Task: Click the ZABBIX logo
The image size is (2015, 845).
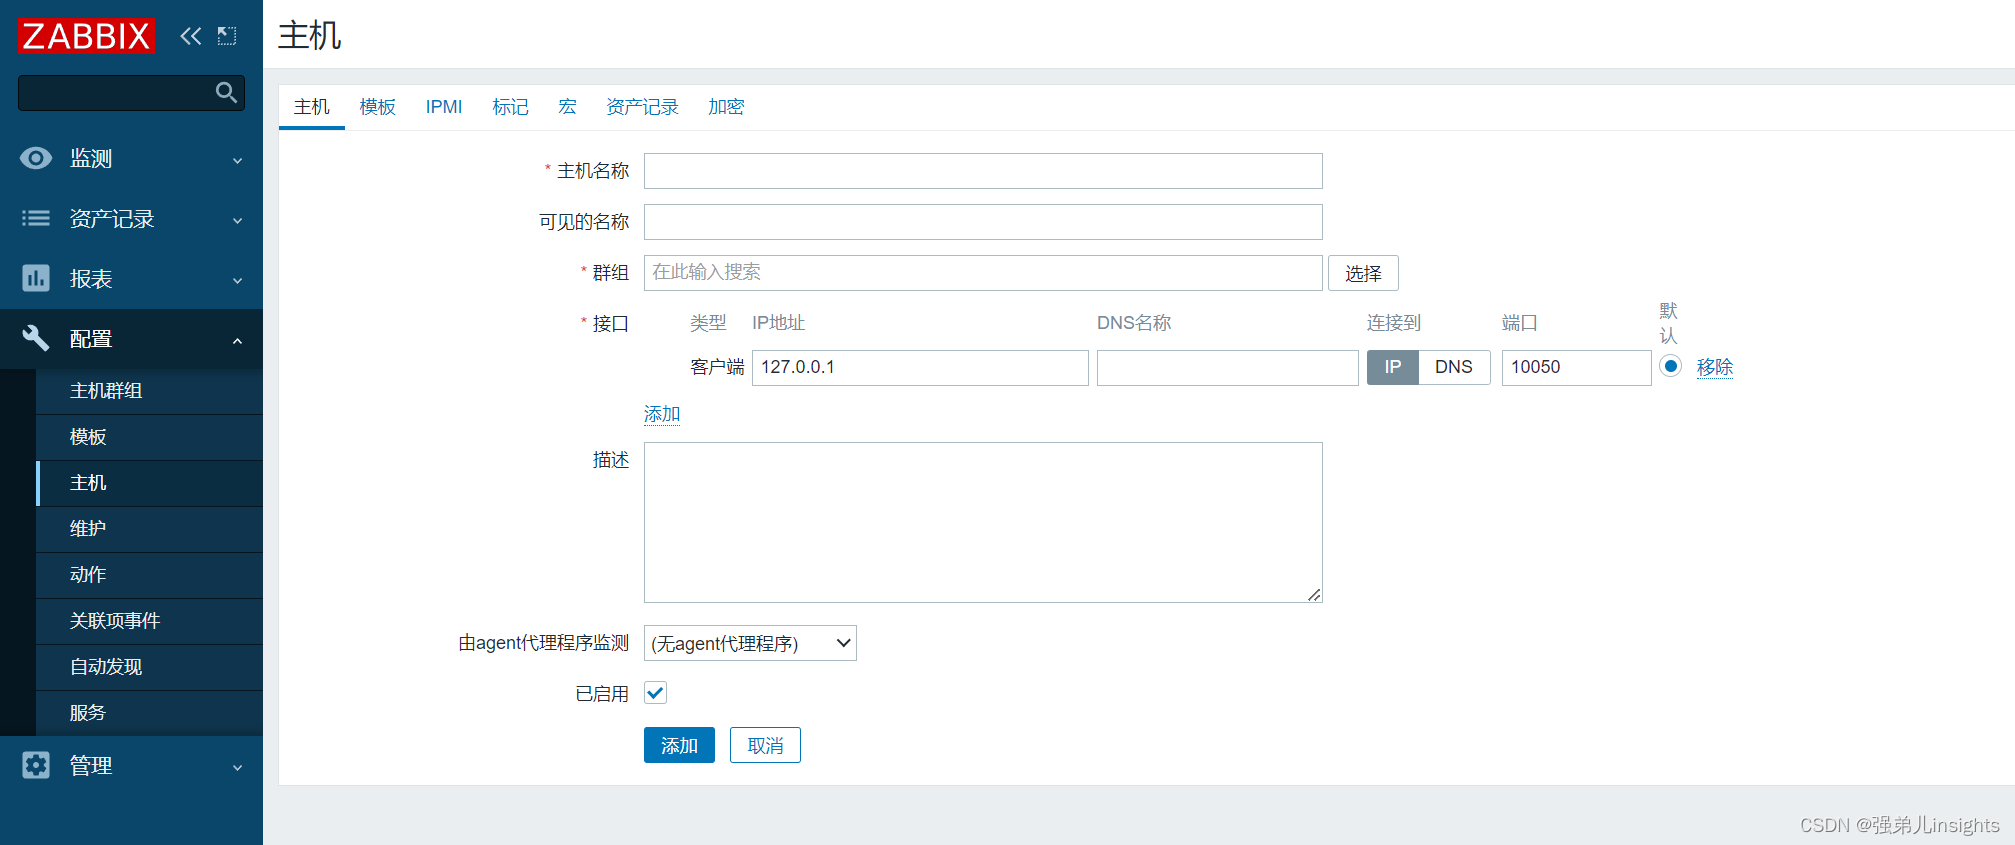Action: pyautogui.click(x=87, y=36)
